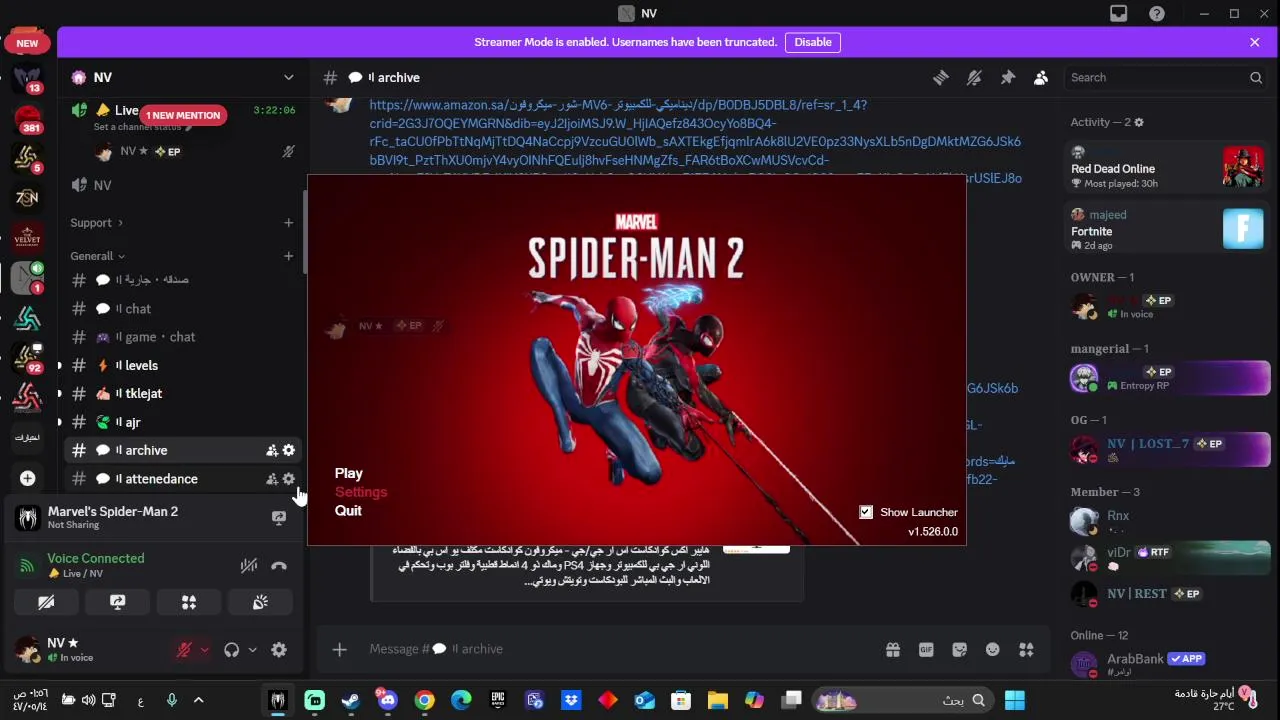Edit the attenedance channel settings gear
Image resolution: width=1280 pixels, height=720 pixels.
coord(289,479)
